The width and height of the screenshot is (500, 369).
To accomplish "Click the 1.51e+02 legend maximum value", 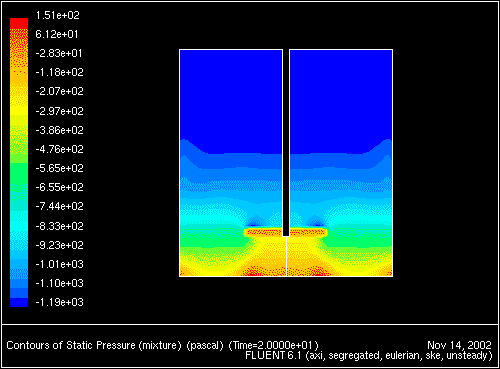I will [x=58, y=15].
